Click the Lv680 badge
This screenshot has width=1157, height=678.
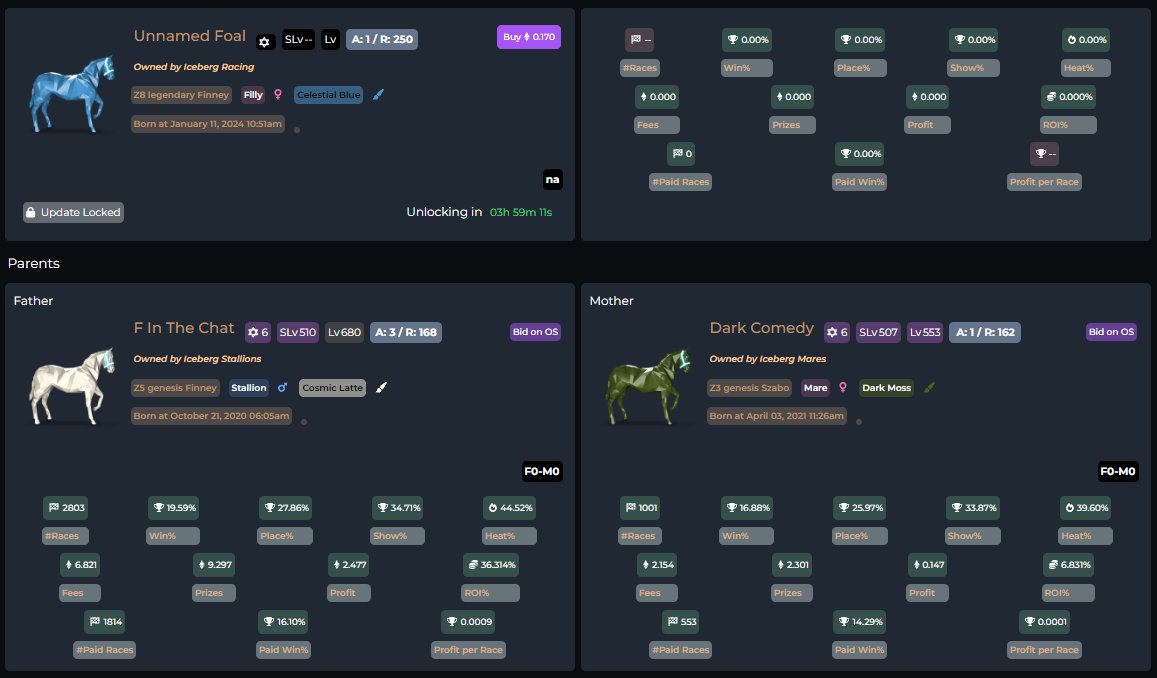(345, 332)
